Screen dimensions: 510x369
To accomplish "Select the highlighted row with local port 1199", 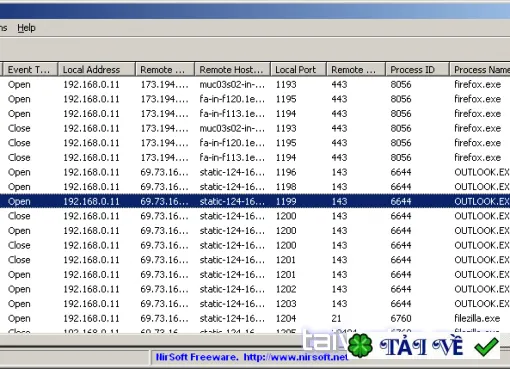I will [255, 201].
